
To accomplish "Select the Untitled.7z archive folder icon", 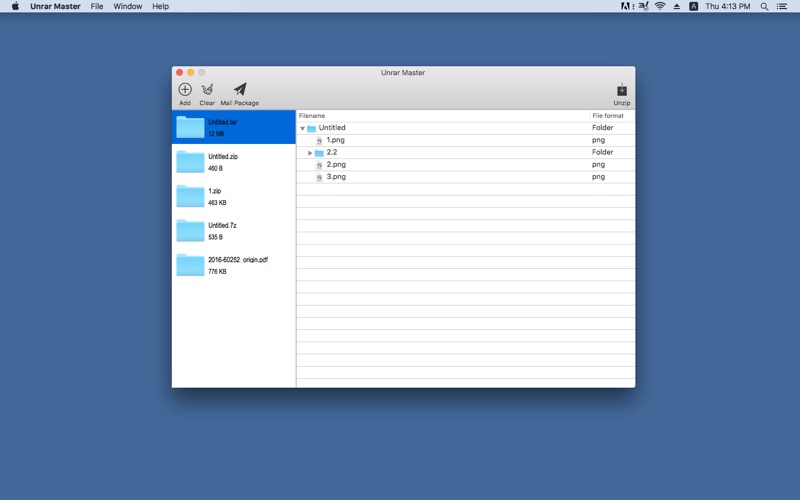I will tap(190, 231).
